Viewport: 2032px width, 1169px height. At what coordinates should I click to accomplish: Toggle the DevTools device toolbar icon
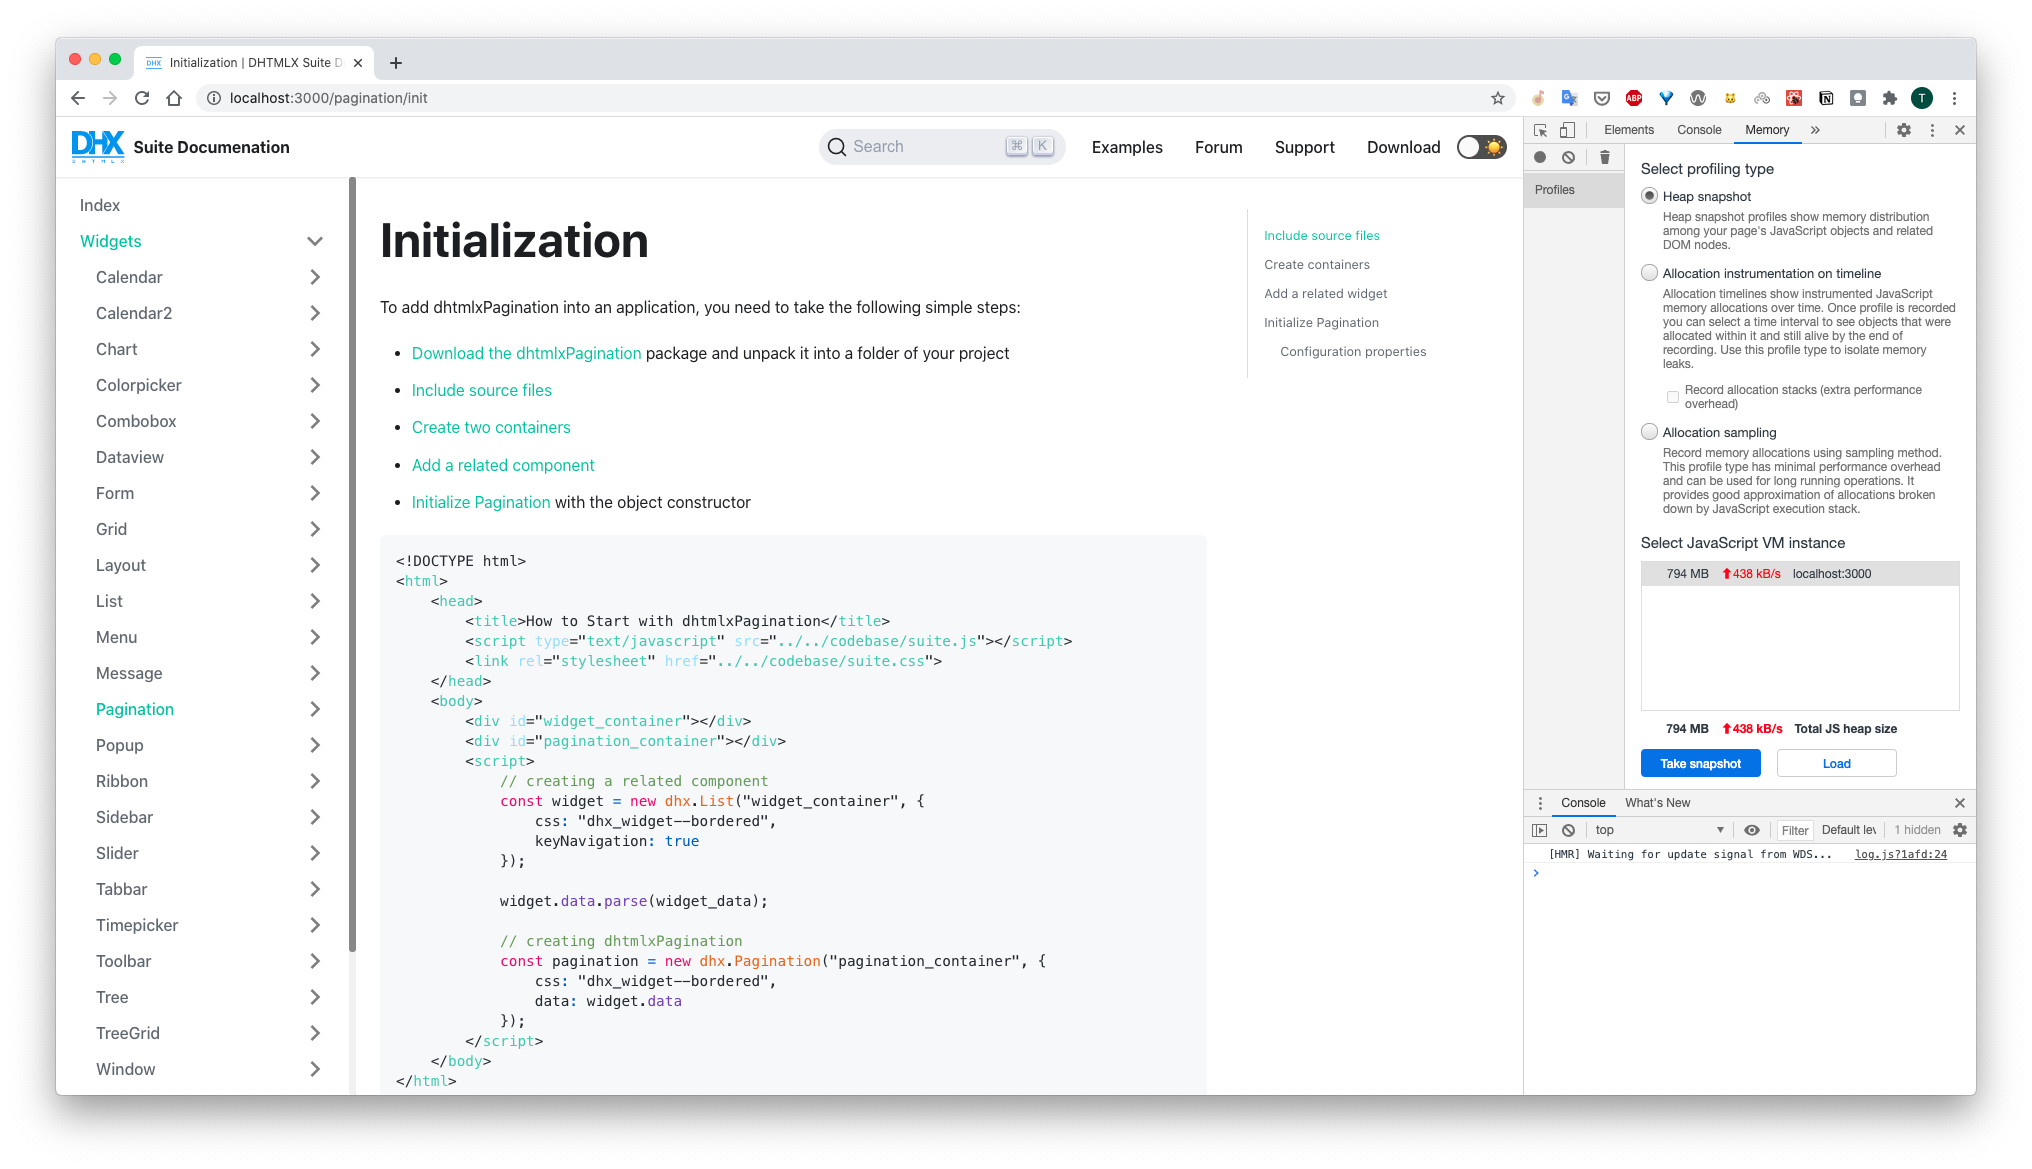1567,130
